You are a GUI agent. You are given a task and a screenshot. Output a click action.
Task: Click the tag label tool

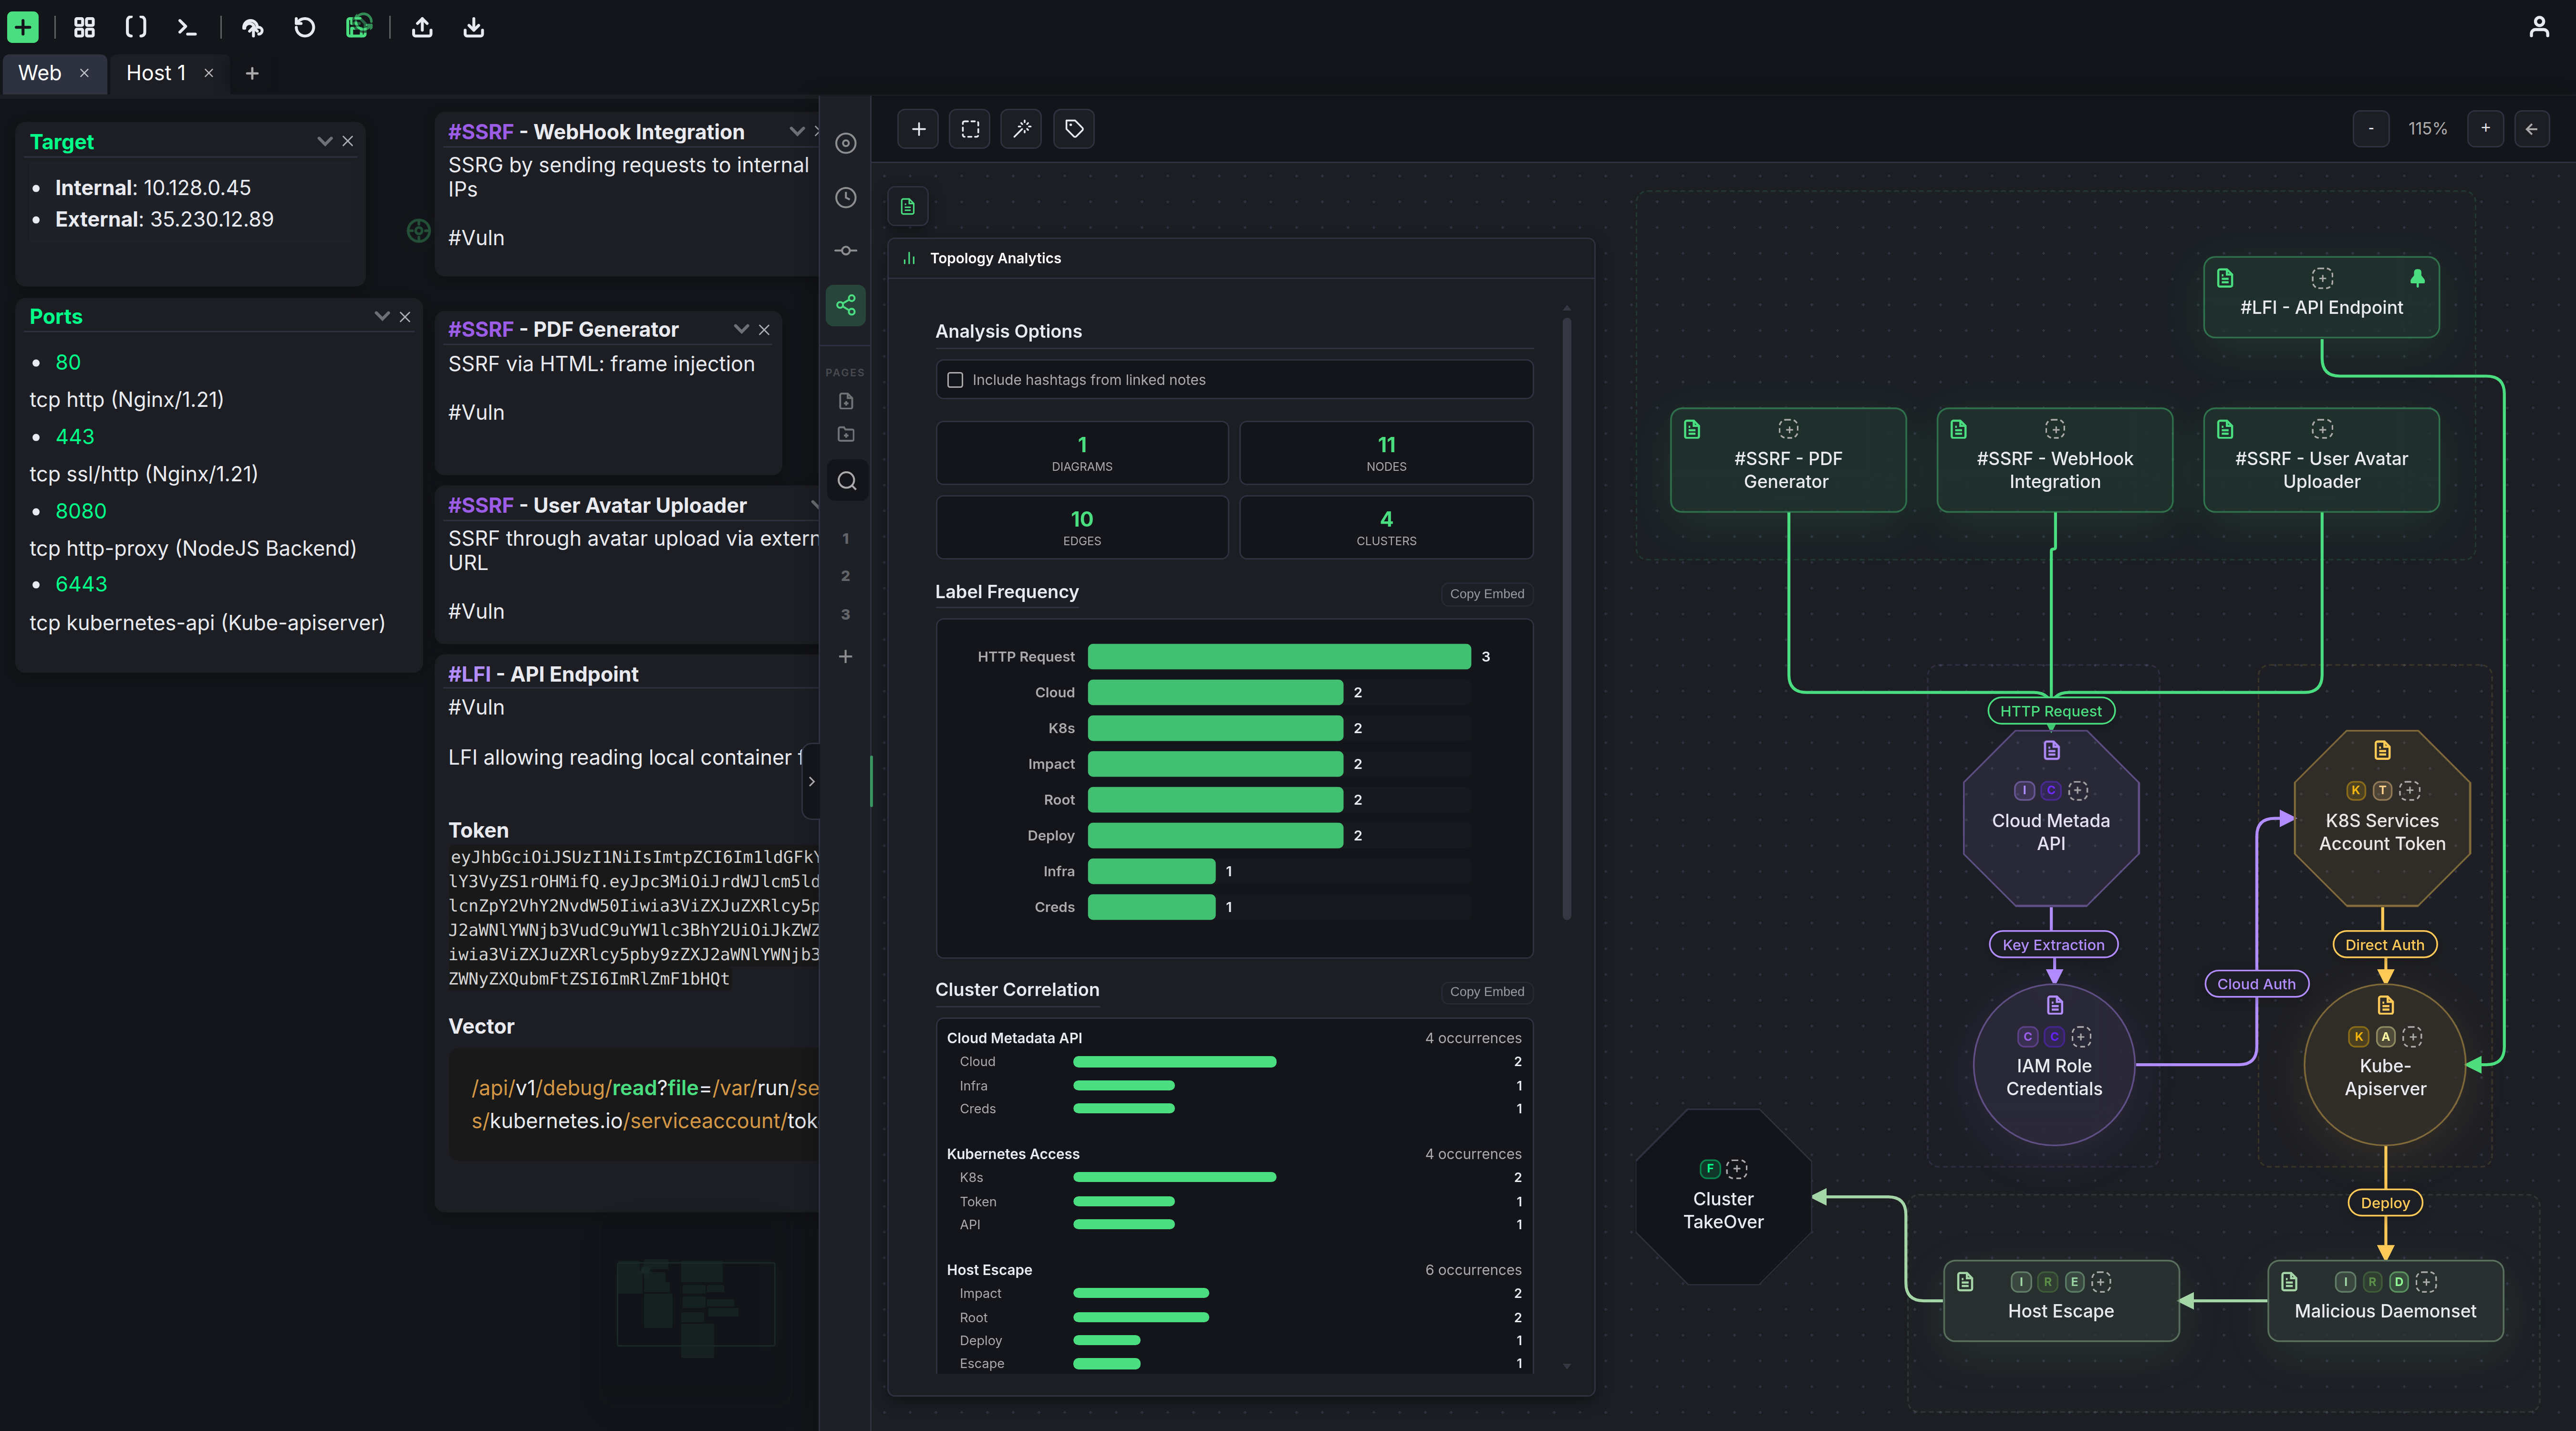[x=1074, y=129]
